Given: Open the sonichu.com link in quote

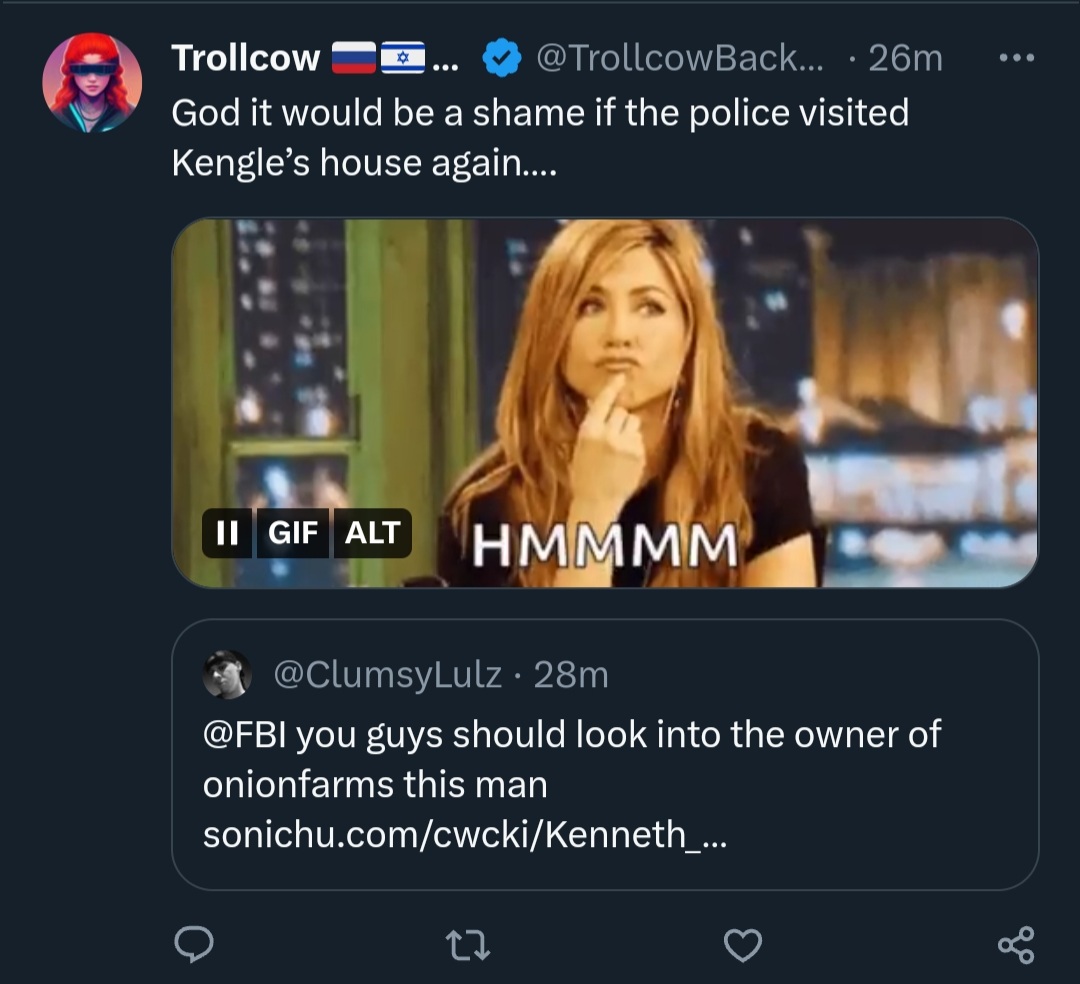Looking at the screenshot, I should (464, 835).
